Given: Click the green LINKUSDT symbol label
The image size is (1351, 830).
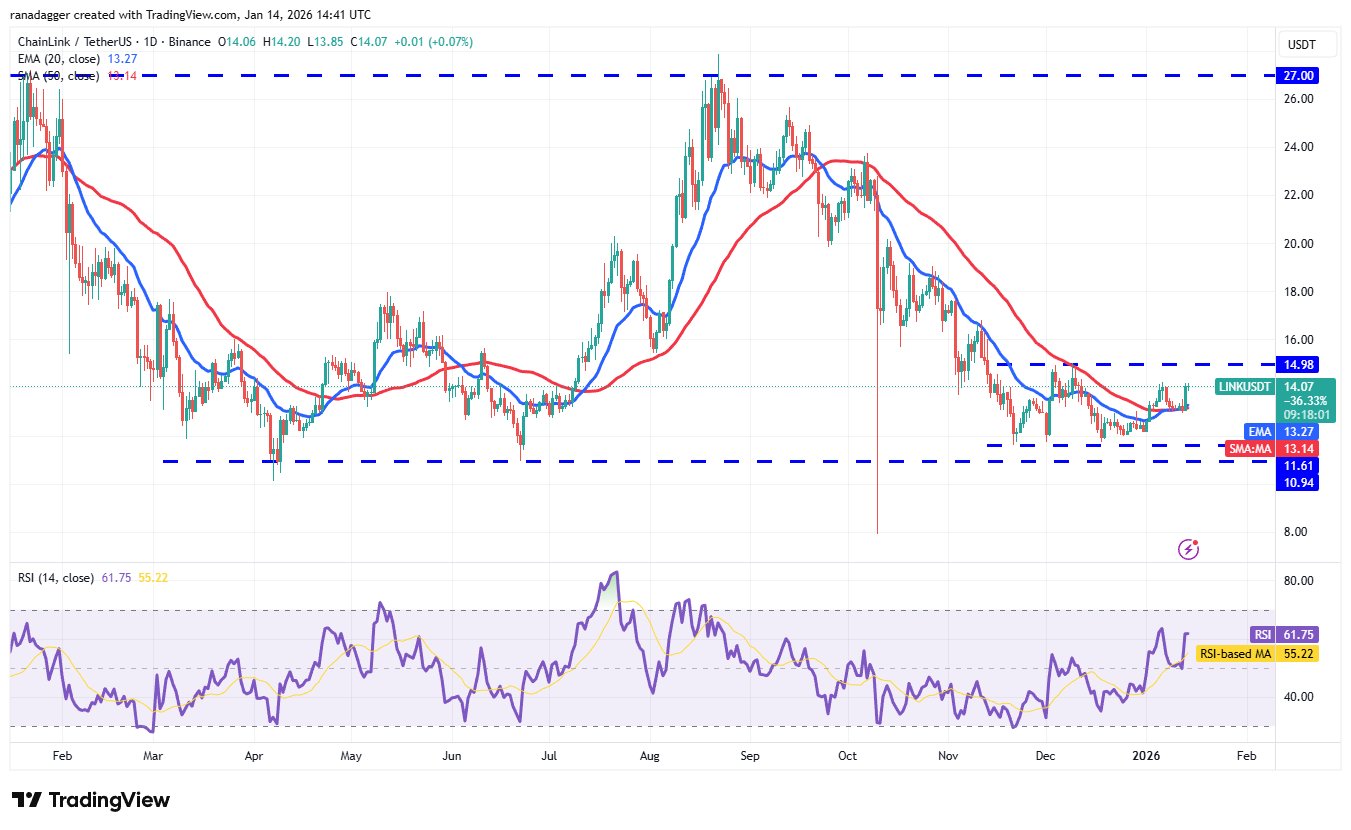Looking at the screenshot, I should pos(1246,386).
